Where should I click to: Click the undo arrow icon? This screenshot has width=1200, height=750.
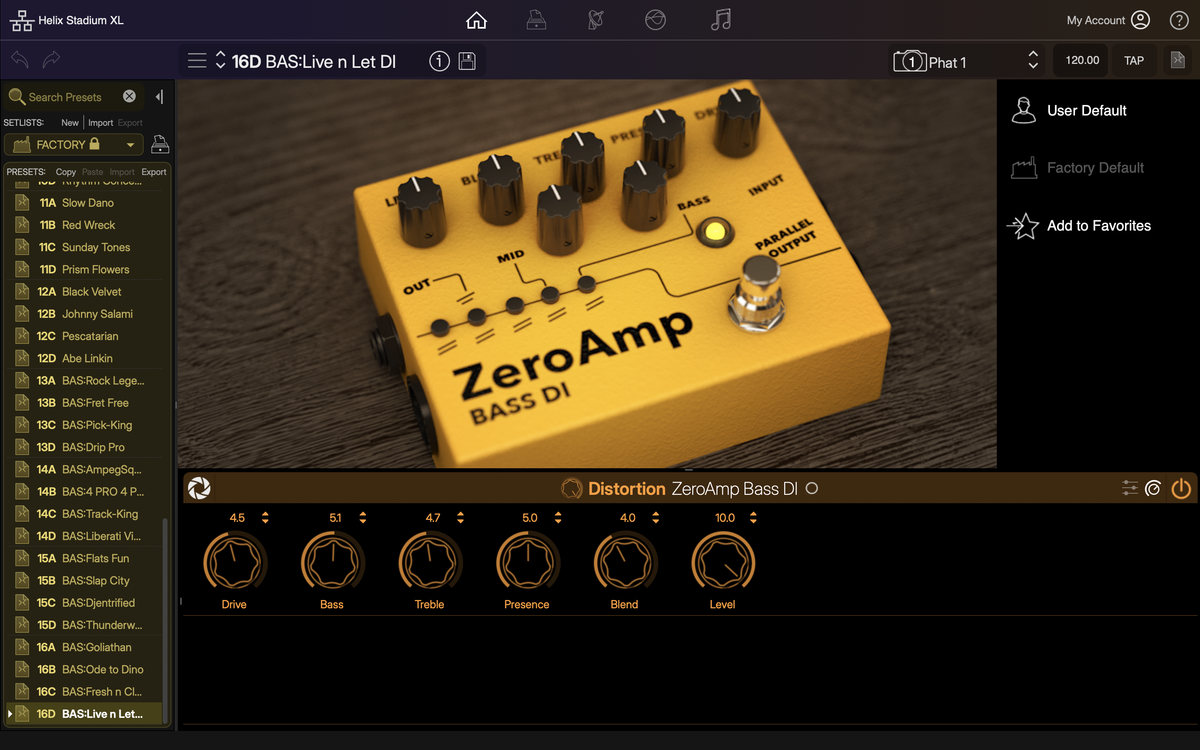coord(20,60)
